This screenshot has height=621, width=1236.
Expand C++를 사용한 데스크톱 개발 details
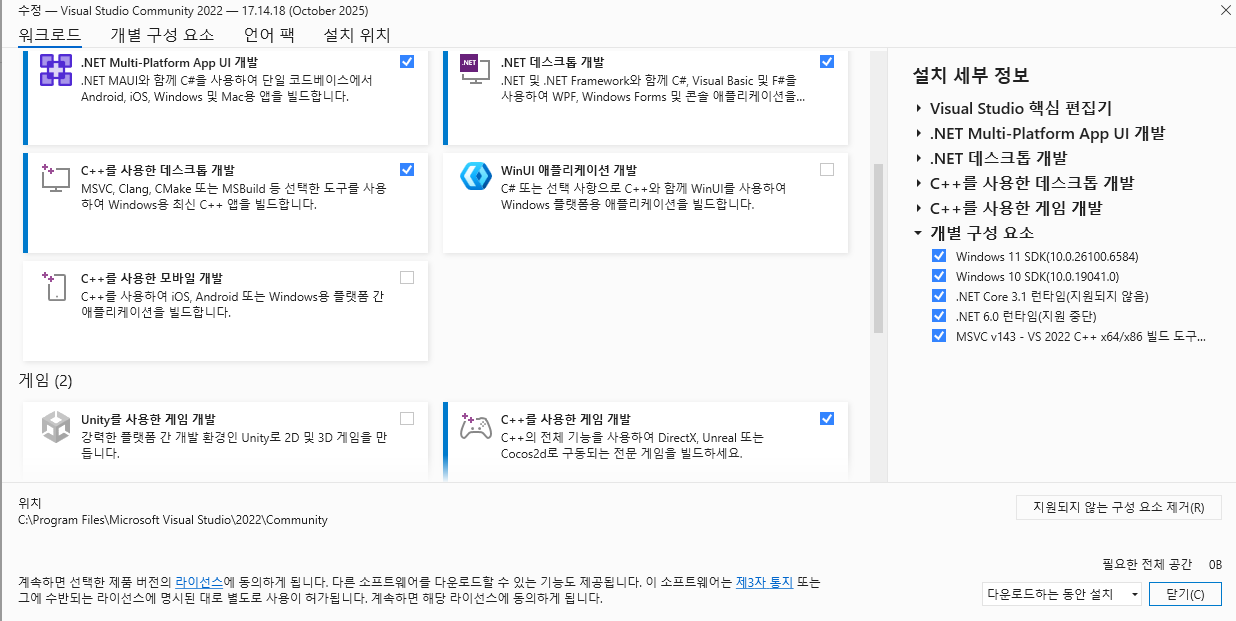(x=918, y=183)
